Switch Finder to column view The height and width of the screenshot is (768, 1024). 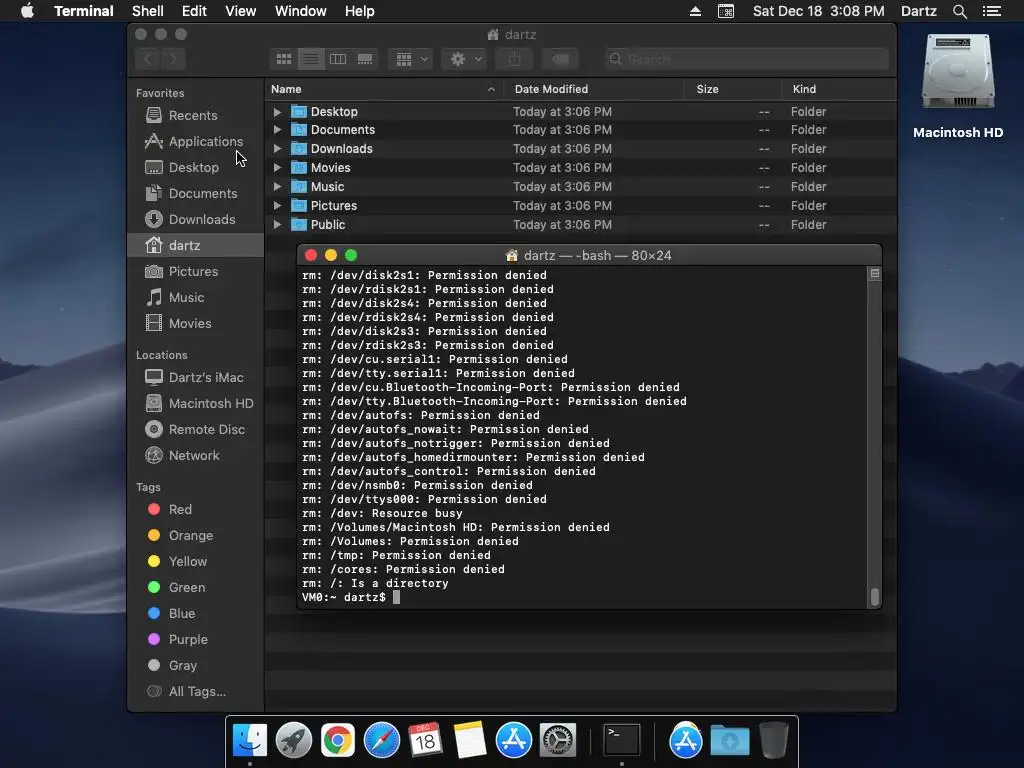pyautogui.click(x=338, y=59)
